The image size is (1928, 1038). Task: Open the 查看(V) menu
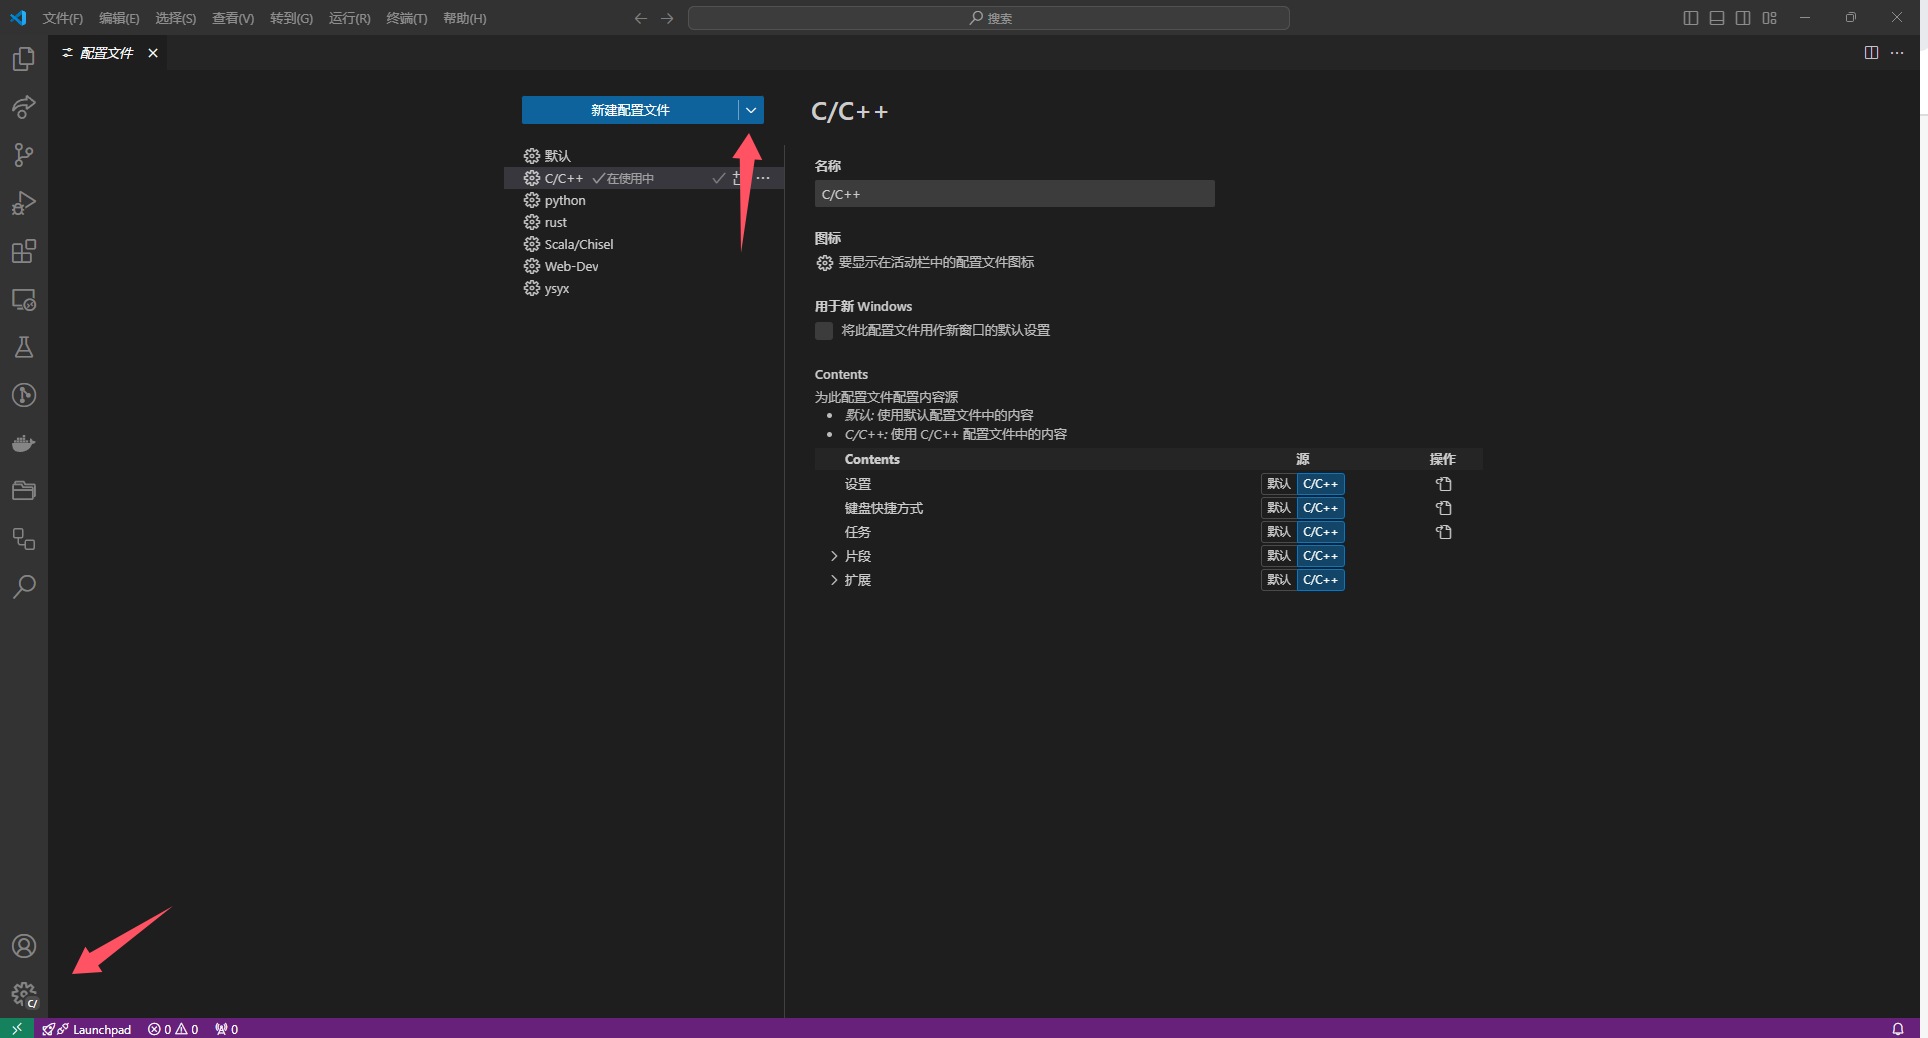233,18
